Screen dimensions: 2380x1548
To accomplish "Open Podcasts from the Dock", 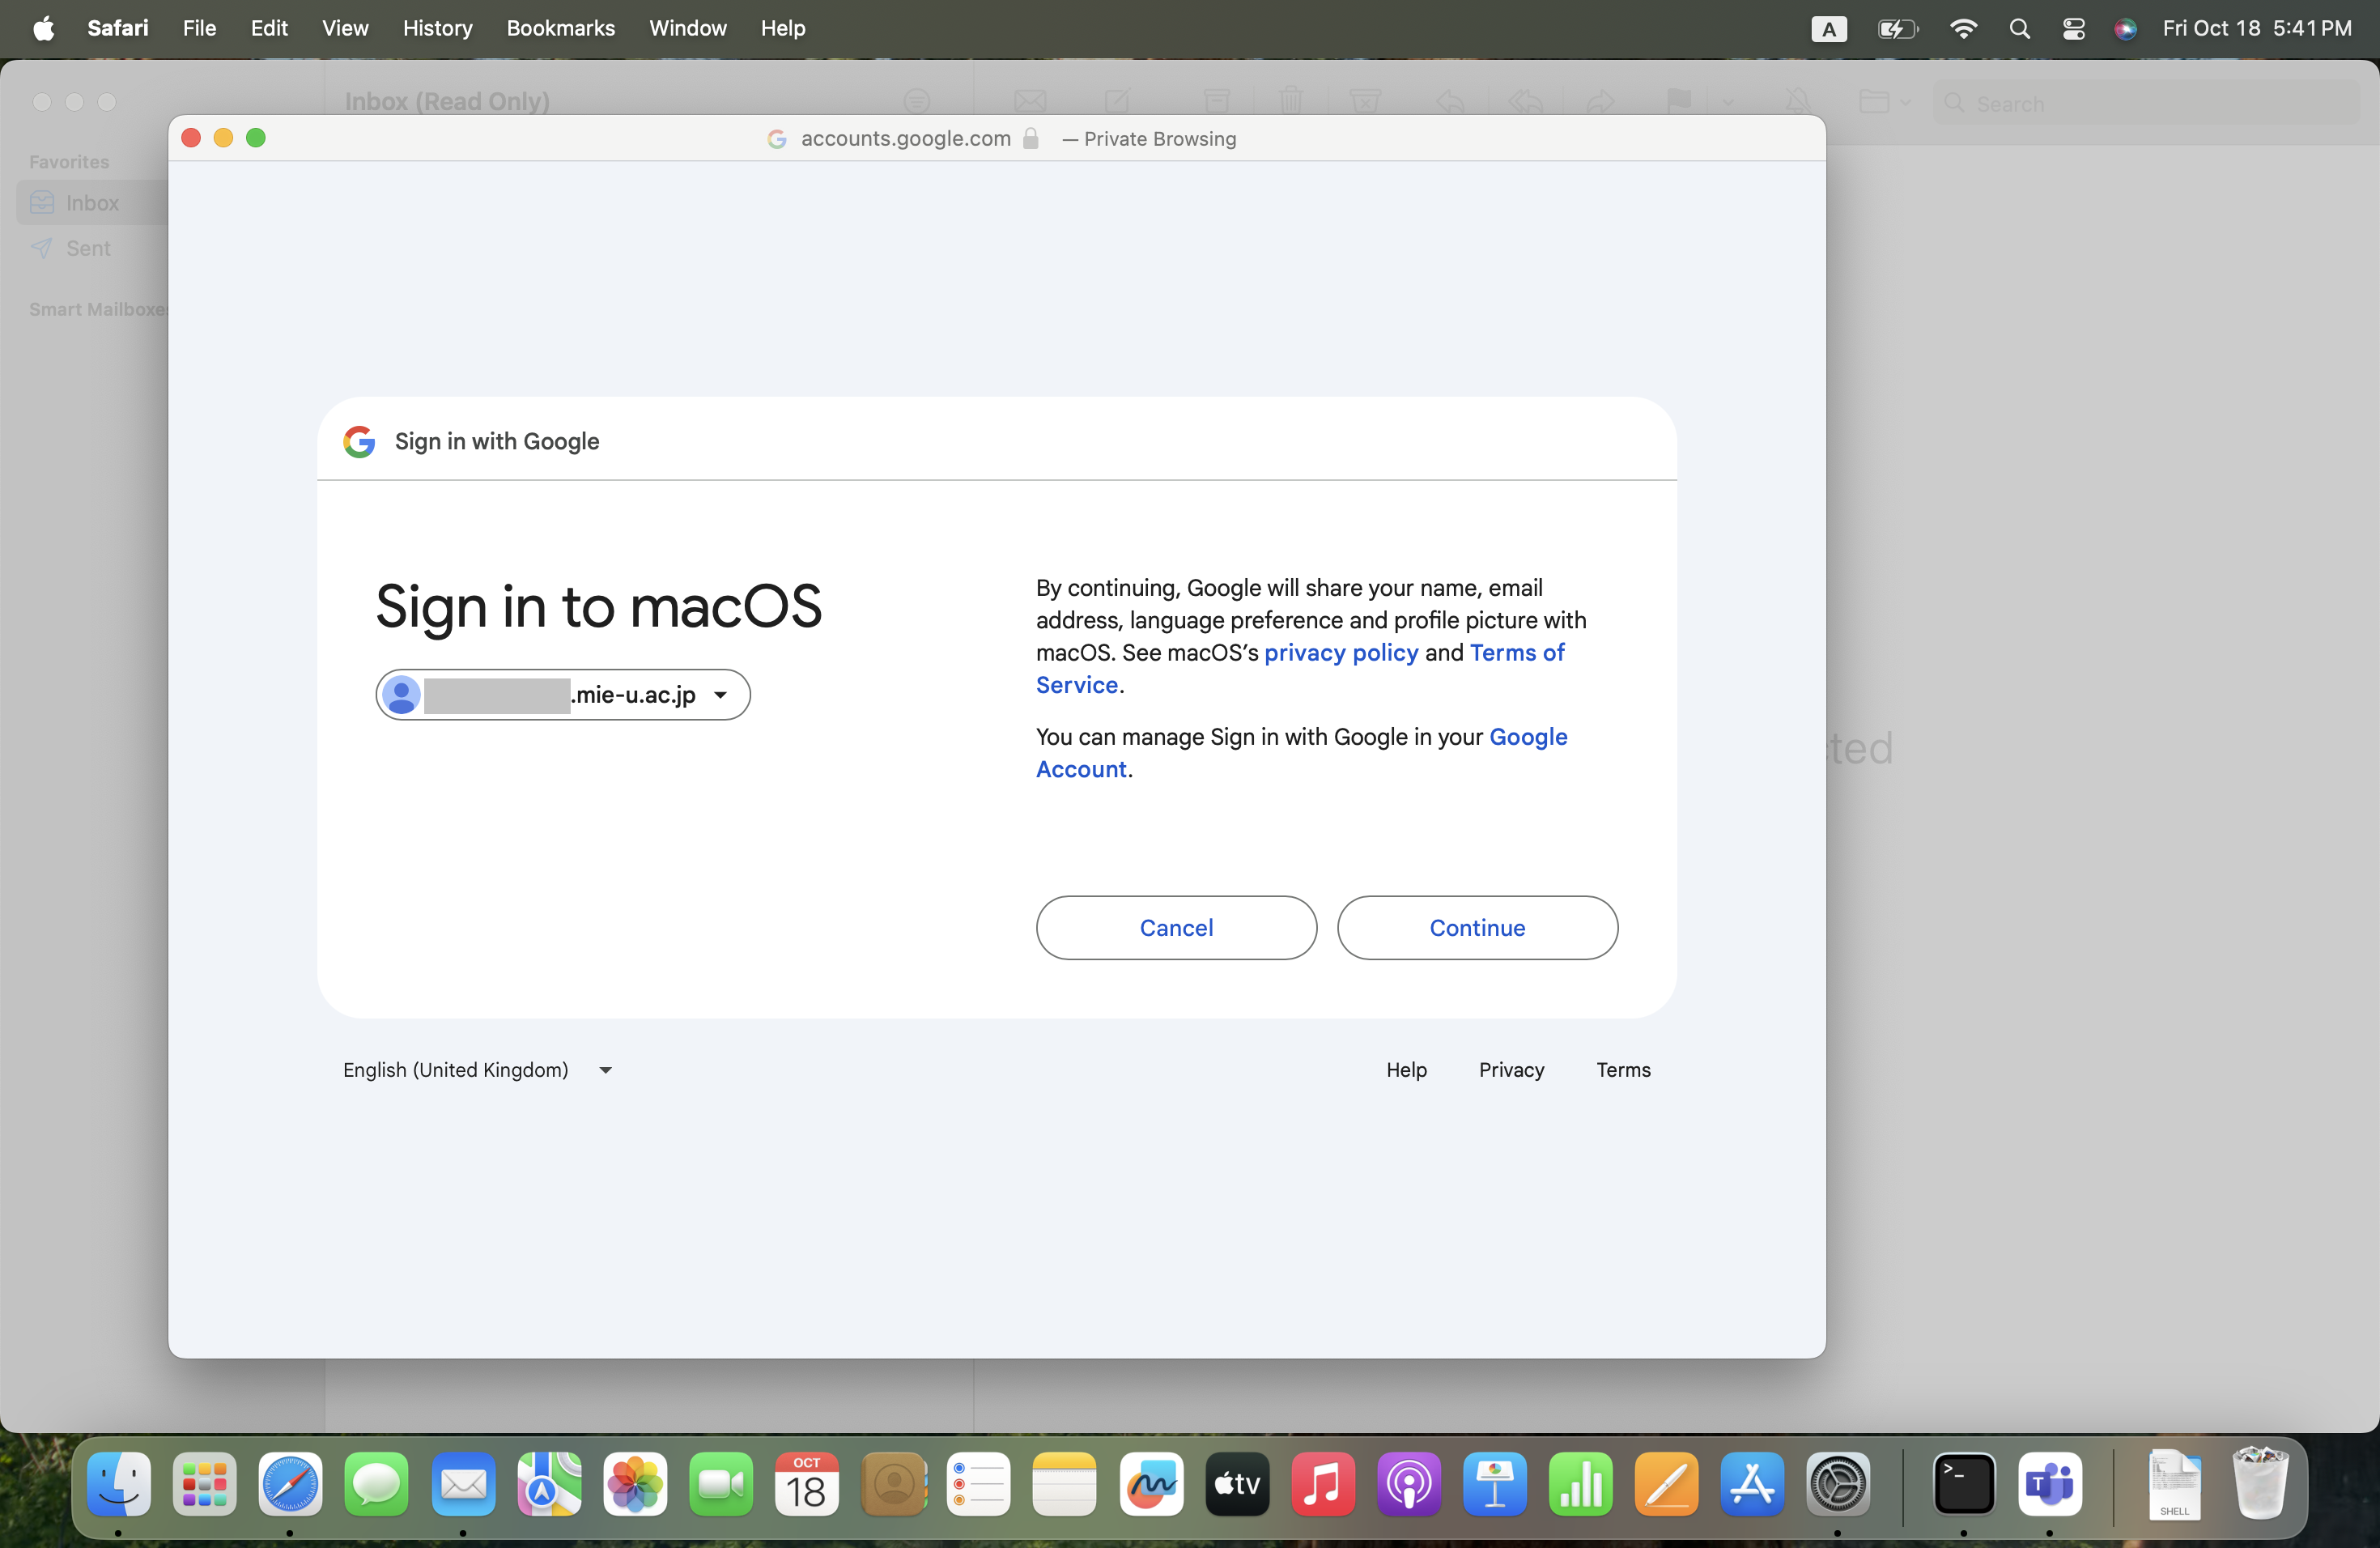I will point(1409,1484).
